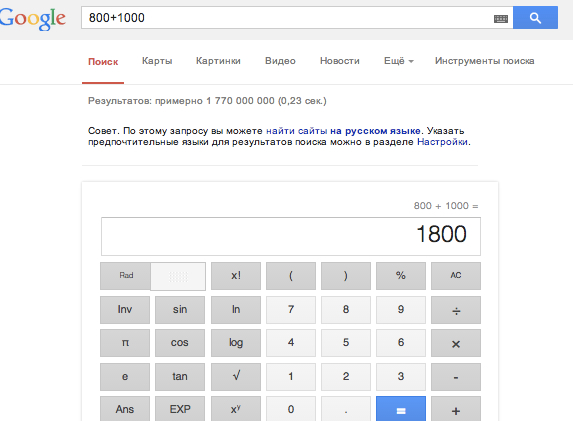This screenshot has width=573, height=421.
Task: Expand the Ещё dropdown menu
Action: [x=399, y=61]
